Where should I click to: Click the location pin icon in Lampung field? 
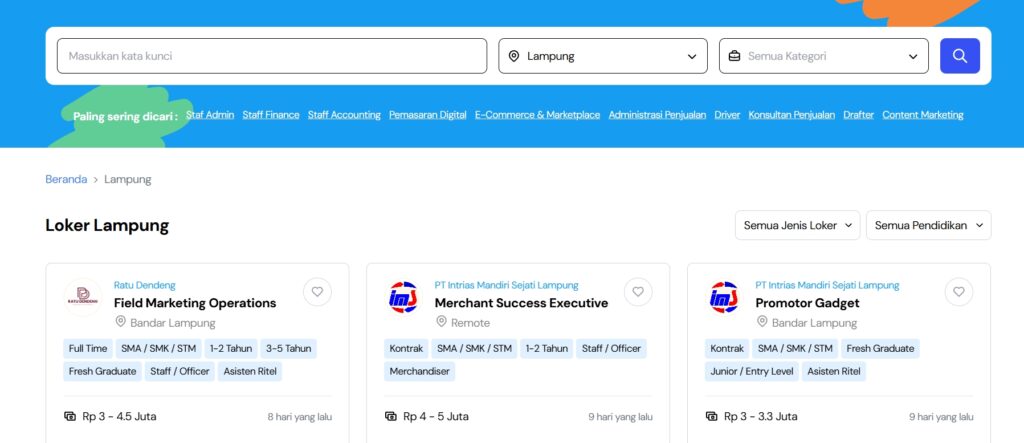tap(514, 57)
